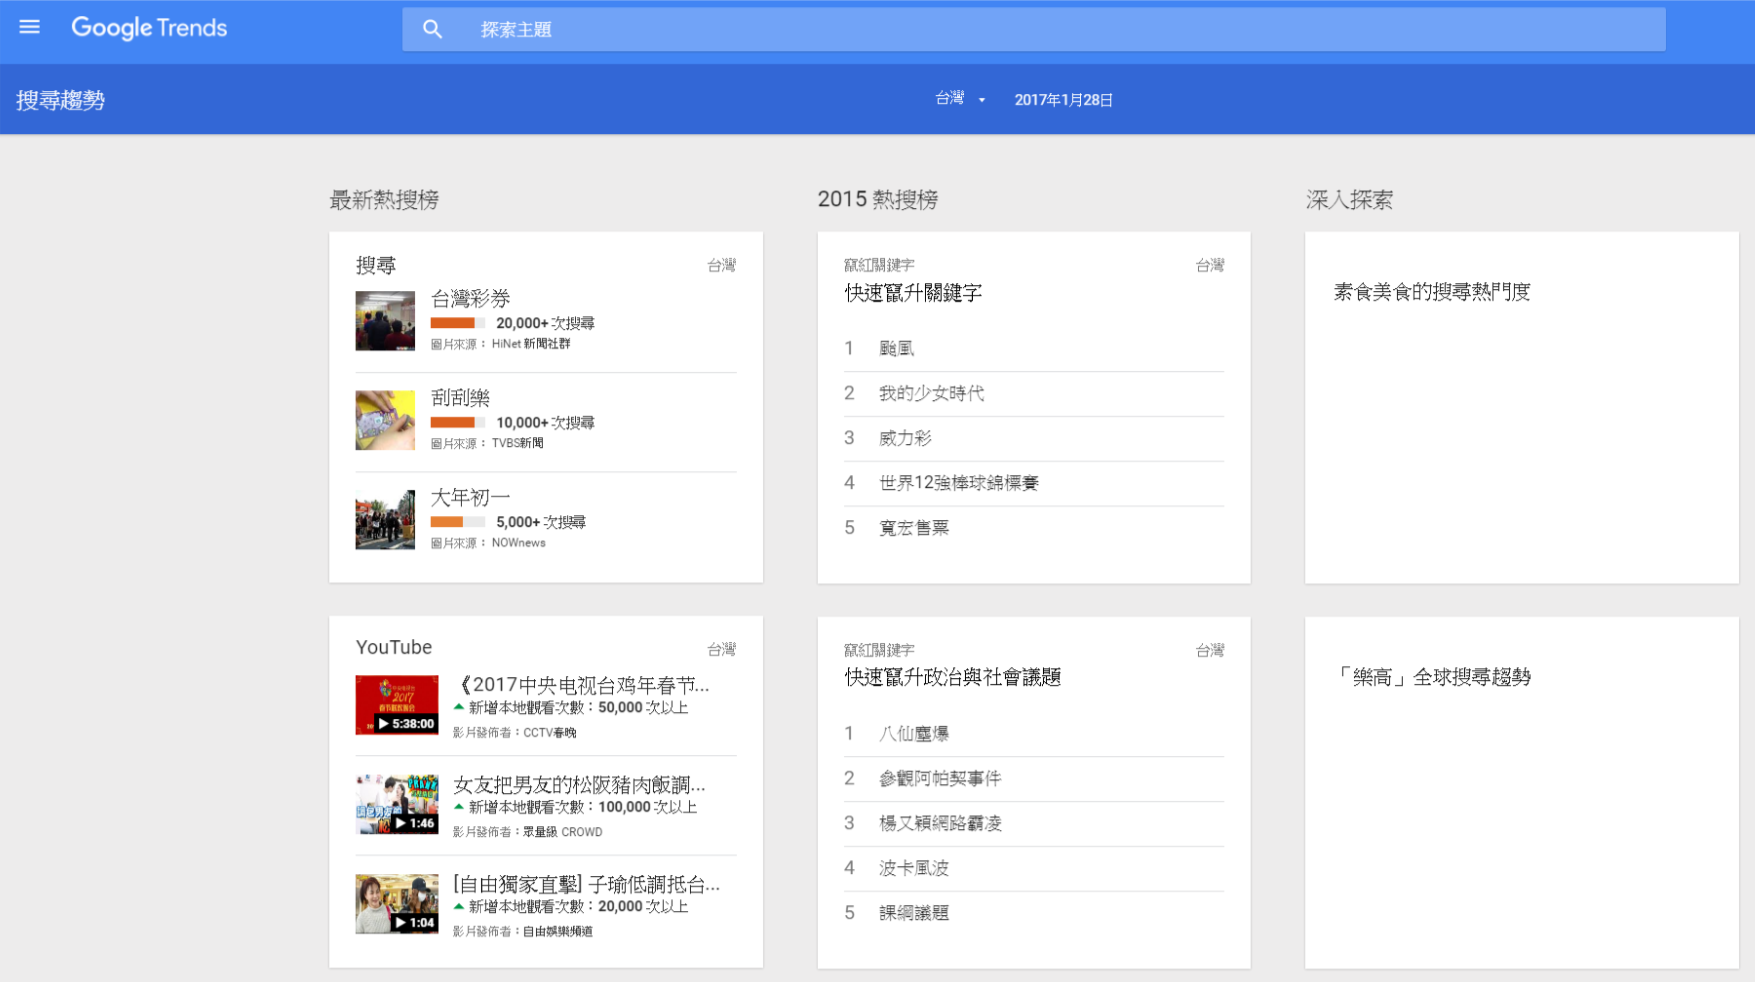
Task: Click the 刮刮樂 search trend title
Action: [x=460, y=398]
